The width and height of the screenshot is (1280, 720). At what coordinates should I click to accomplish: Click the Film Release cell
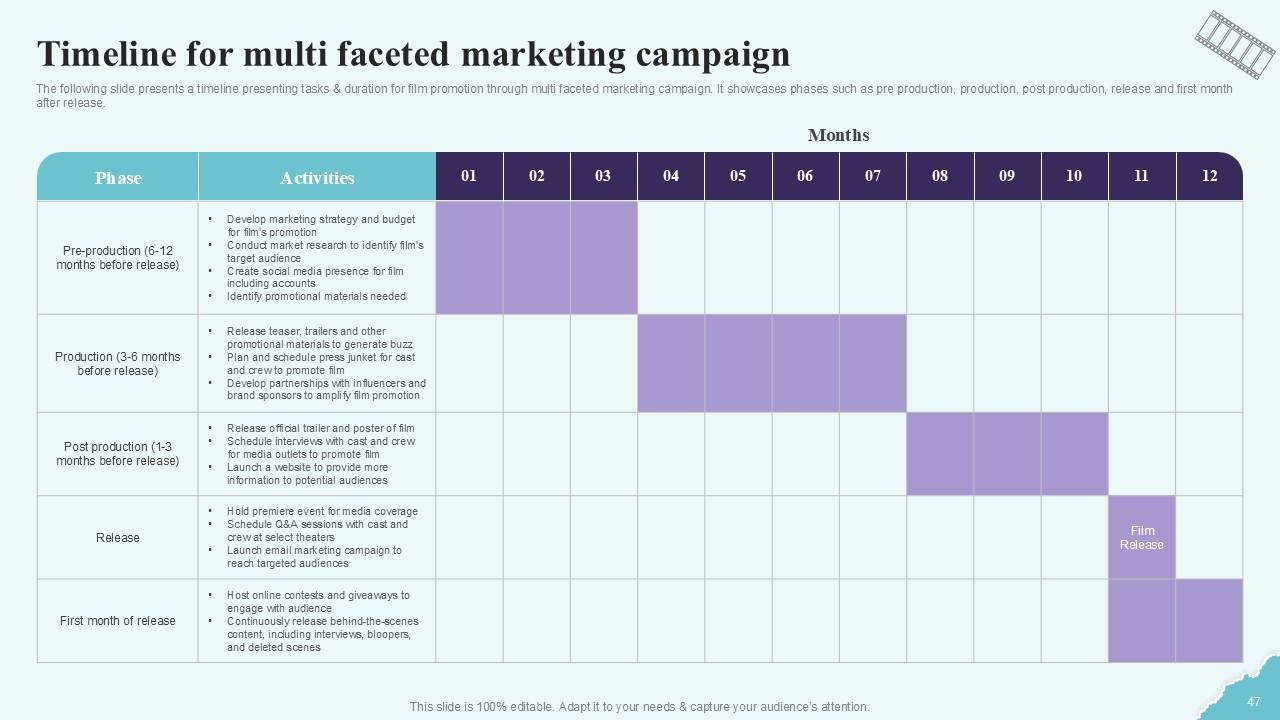tap(1142, 538)
